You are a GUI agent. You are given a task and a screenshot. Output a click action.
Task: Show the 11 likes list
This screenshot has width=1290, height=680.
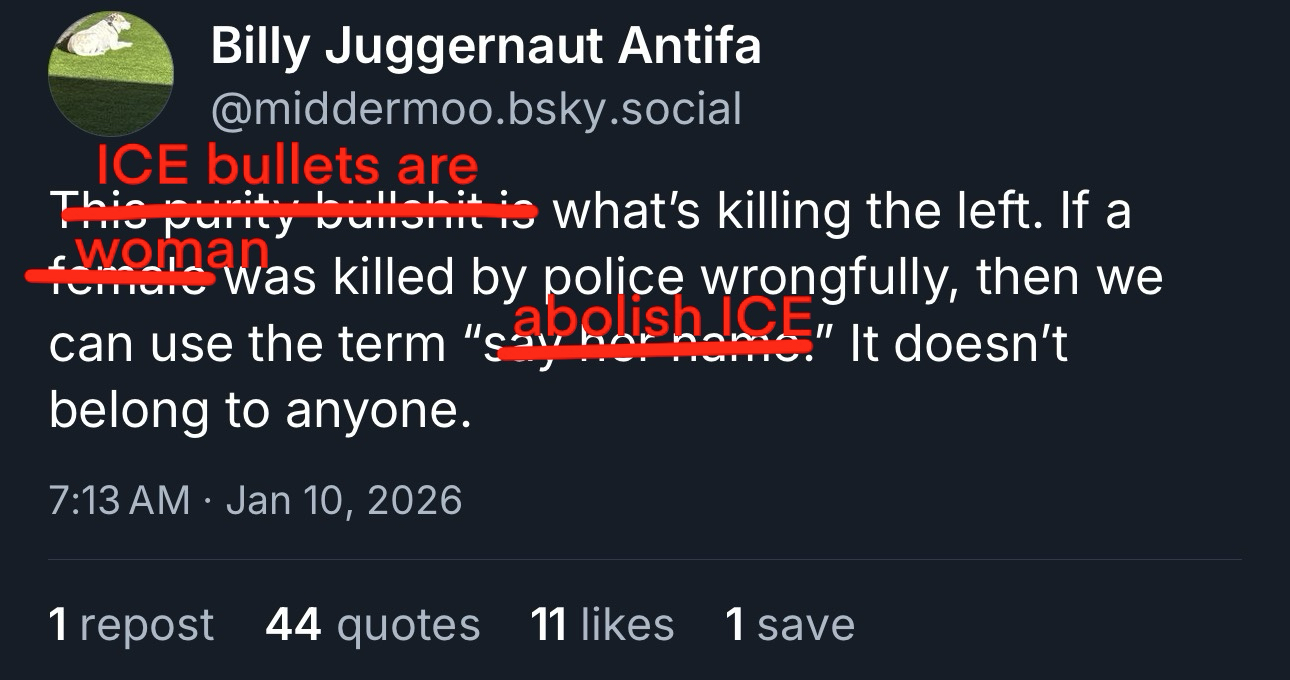coord(602,624)
